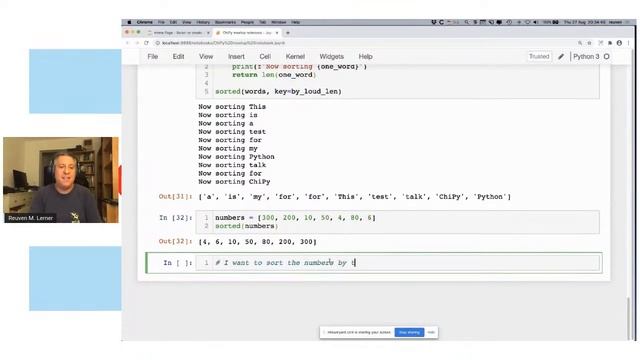Image resolution: width=640 pixels, height=360 pixels.
Task: Click the In [32] prompt label
Action: coord(176,218)
